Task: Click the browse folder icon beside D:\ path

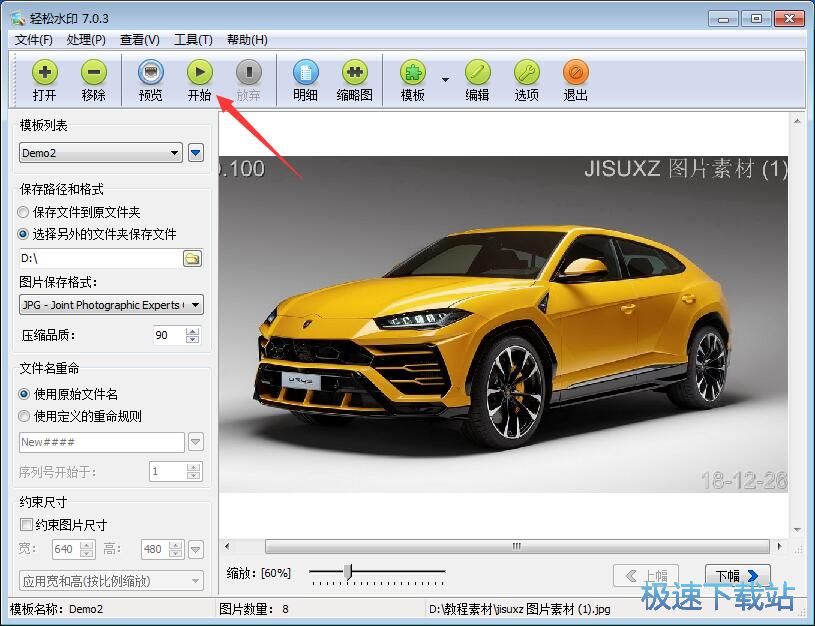Action: 192,259
